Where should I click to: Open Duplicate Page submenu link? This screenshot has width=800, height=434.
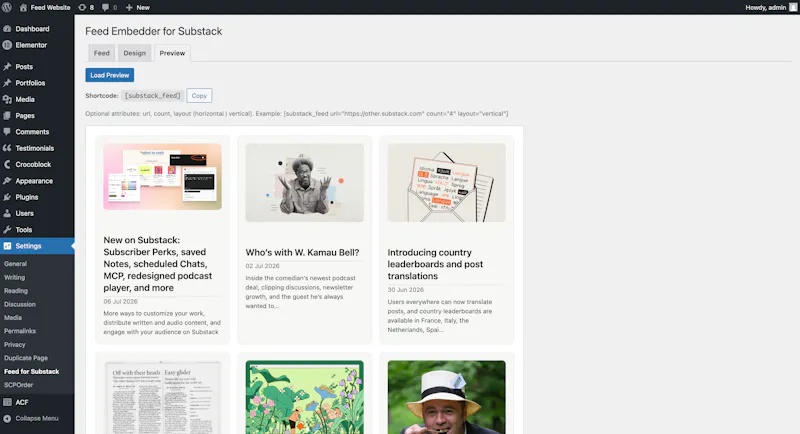26,358
